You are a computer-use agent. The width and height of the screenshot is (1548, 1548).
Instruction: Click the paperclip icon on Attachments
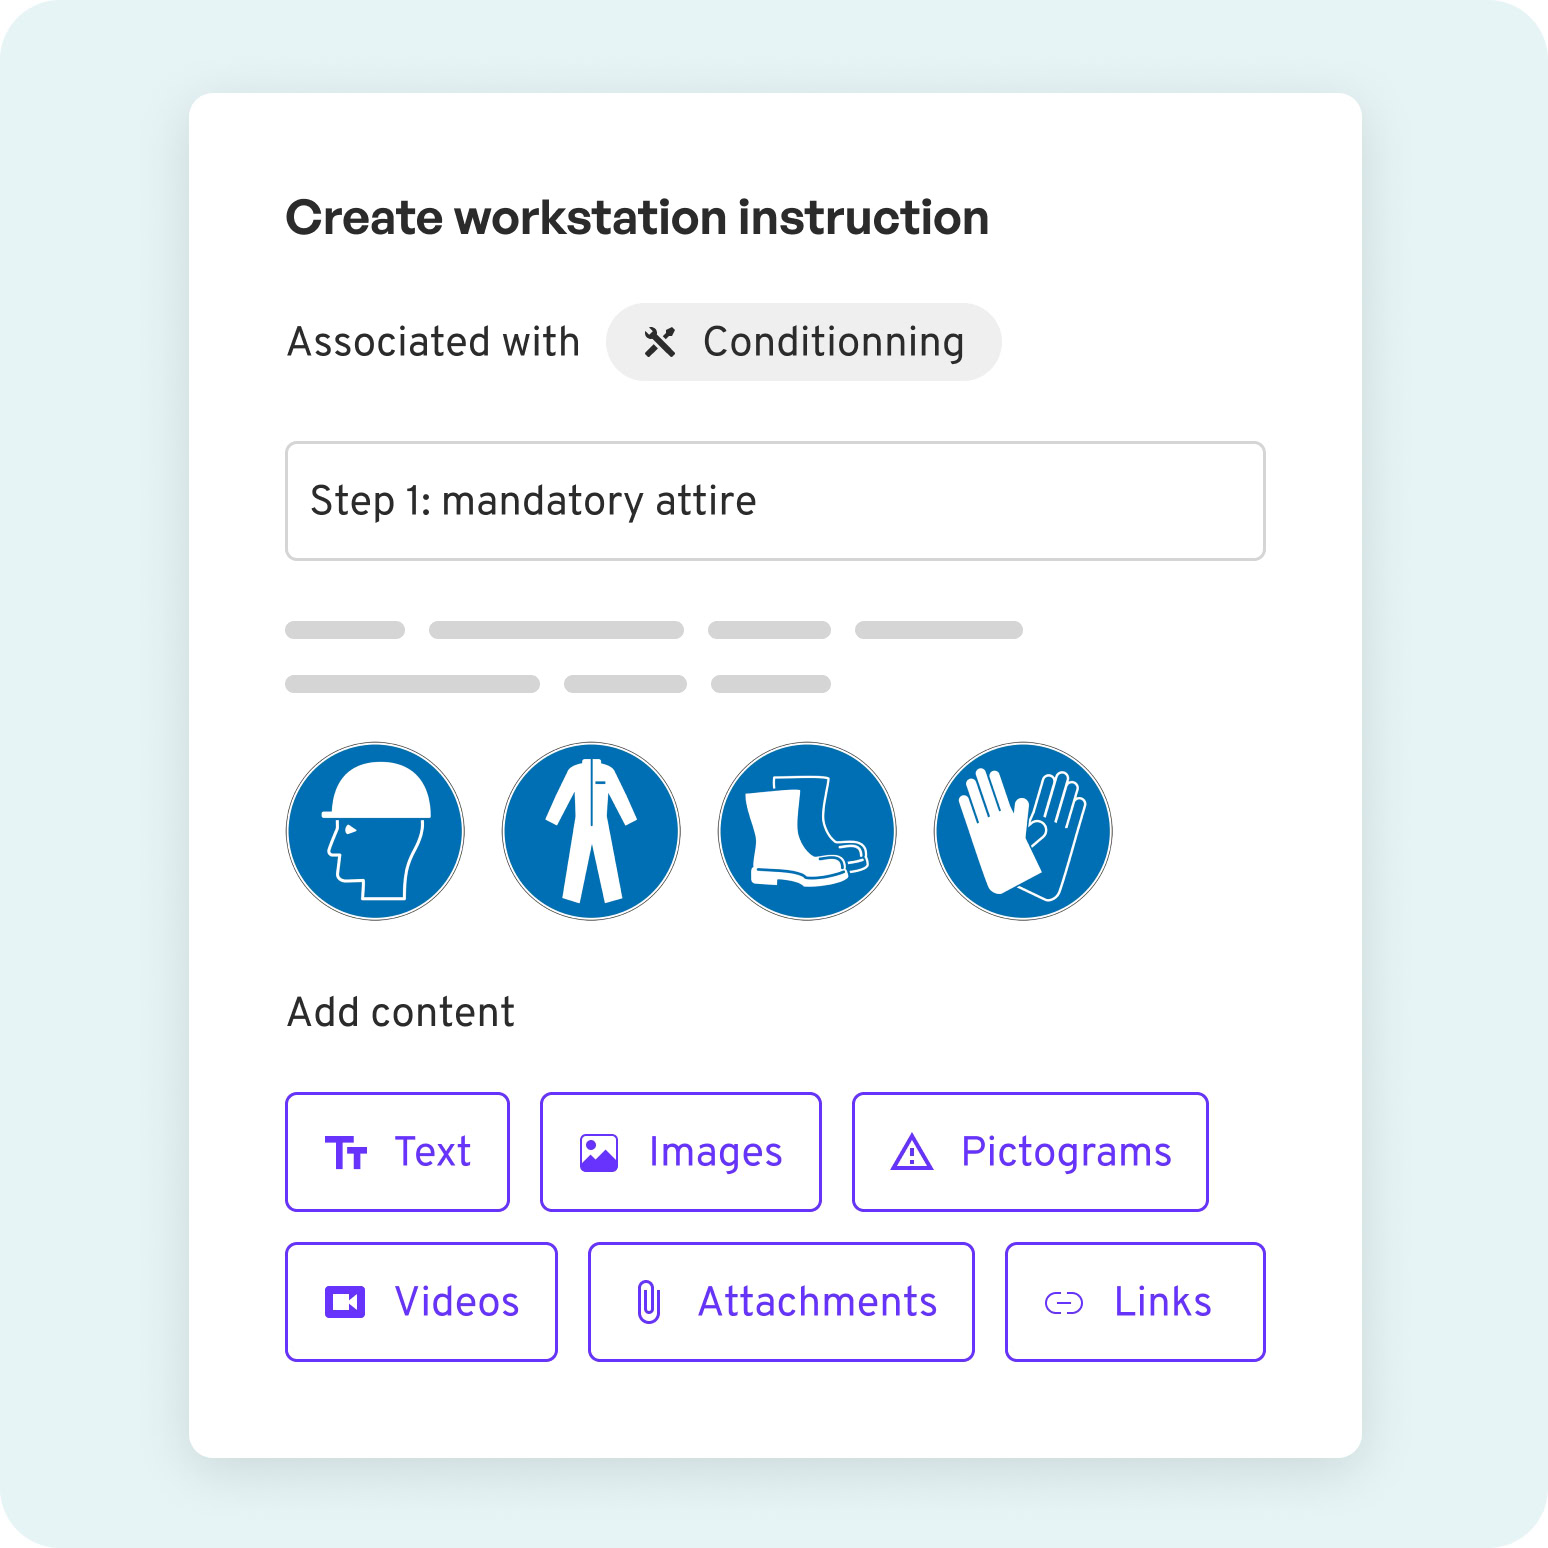click(649, 1302)
